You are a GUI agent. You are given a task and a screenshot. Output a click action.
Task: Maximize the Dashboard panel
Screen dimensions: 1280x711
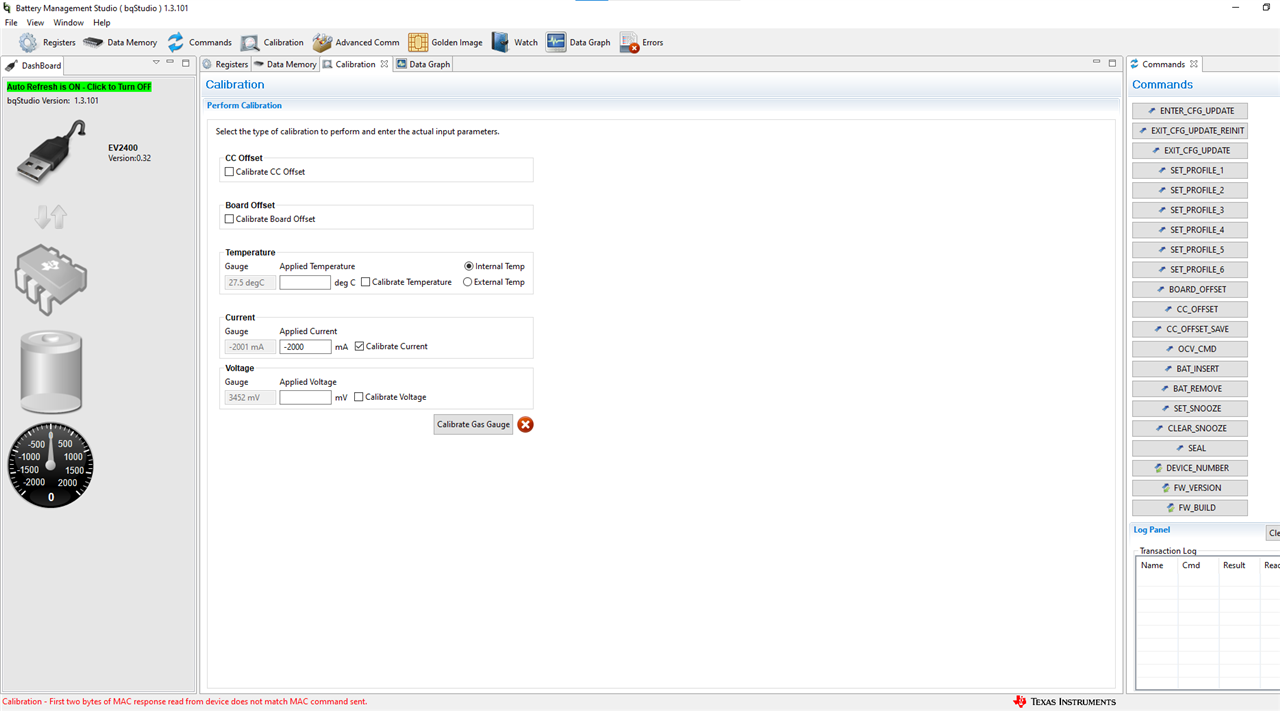pos(186,62)
